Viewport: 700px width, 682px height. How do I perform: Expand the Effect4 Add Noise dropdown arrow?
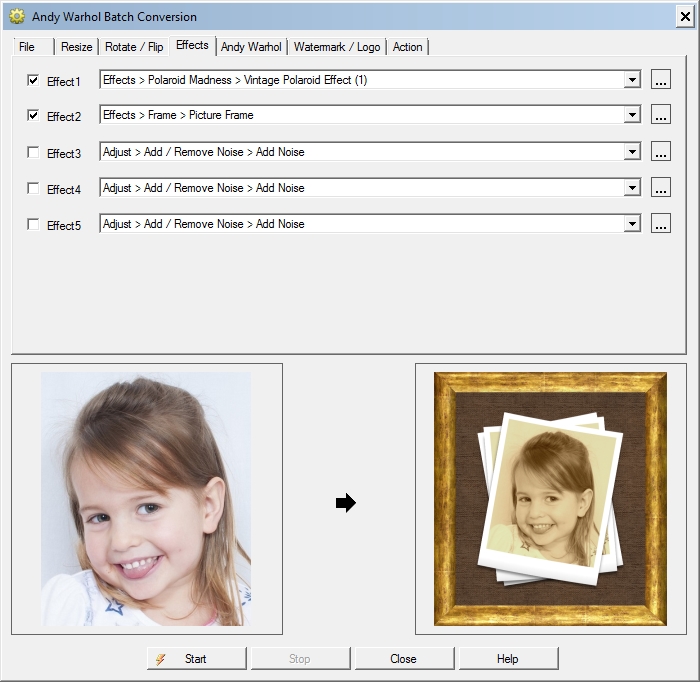click(x=632, y=188)
